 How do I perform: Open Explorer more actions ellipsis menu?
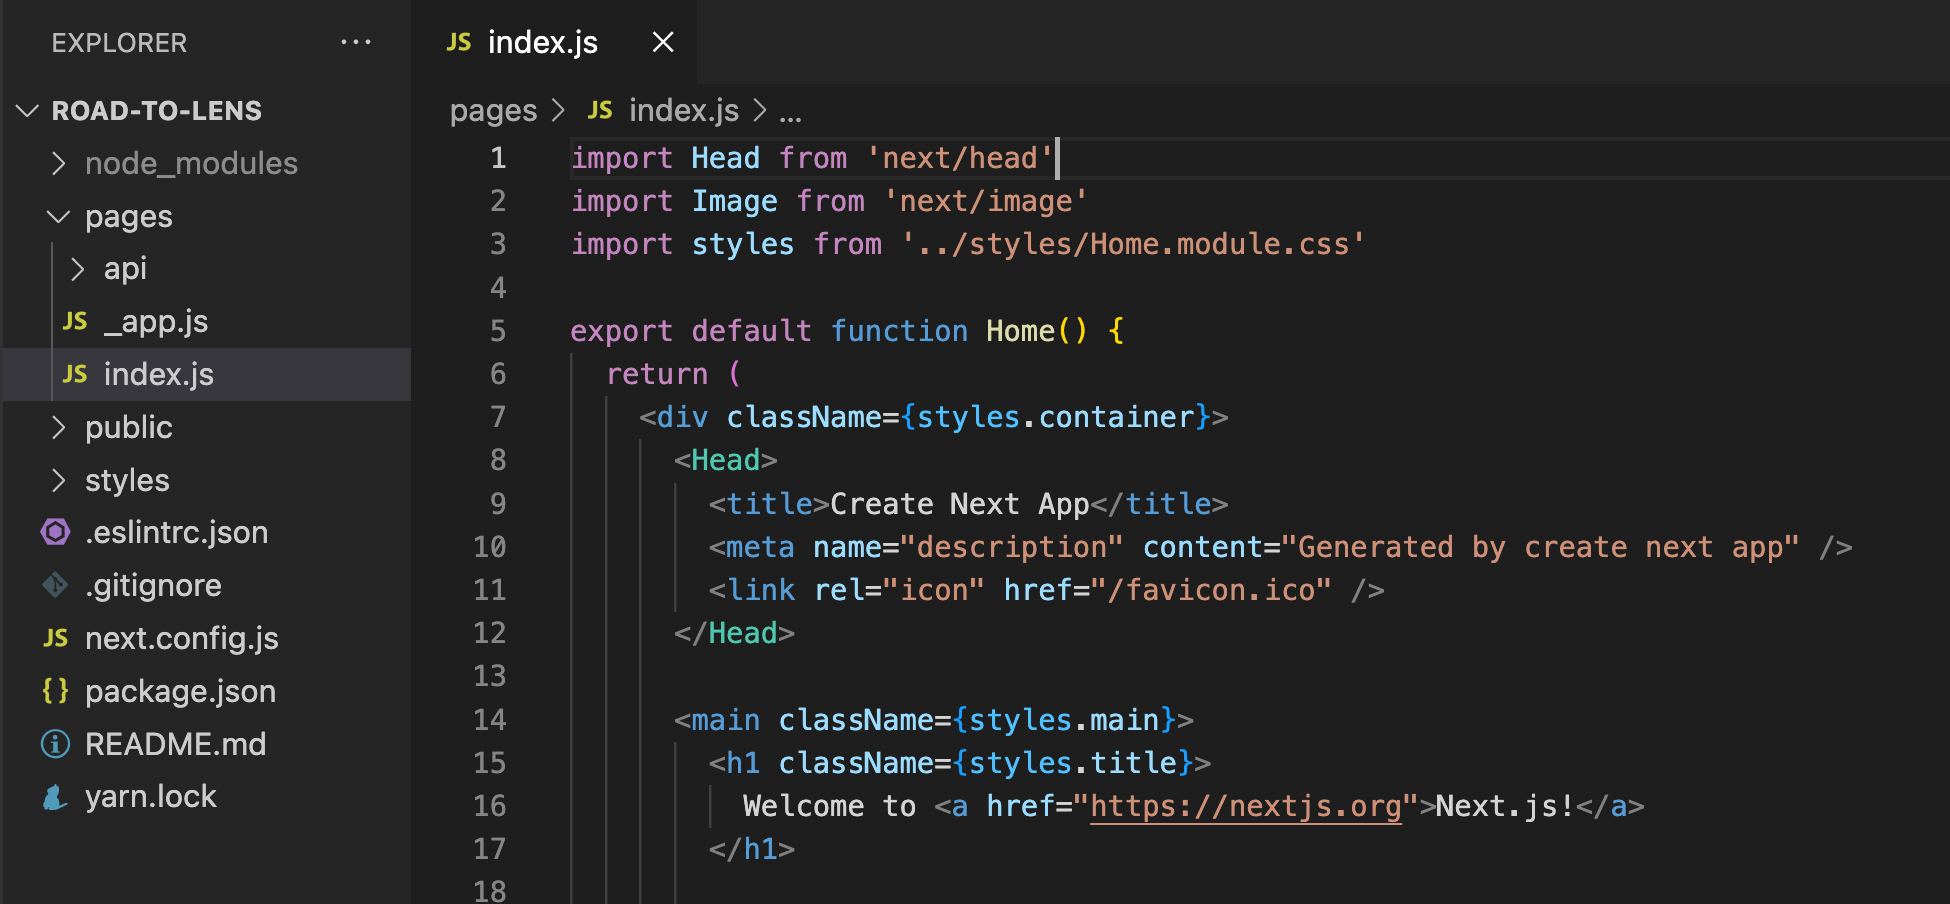pos(356,42)
